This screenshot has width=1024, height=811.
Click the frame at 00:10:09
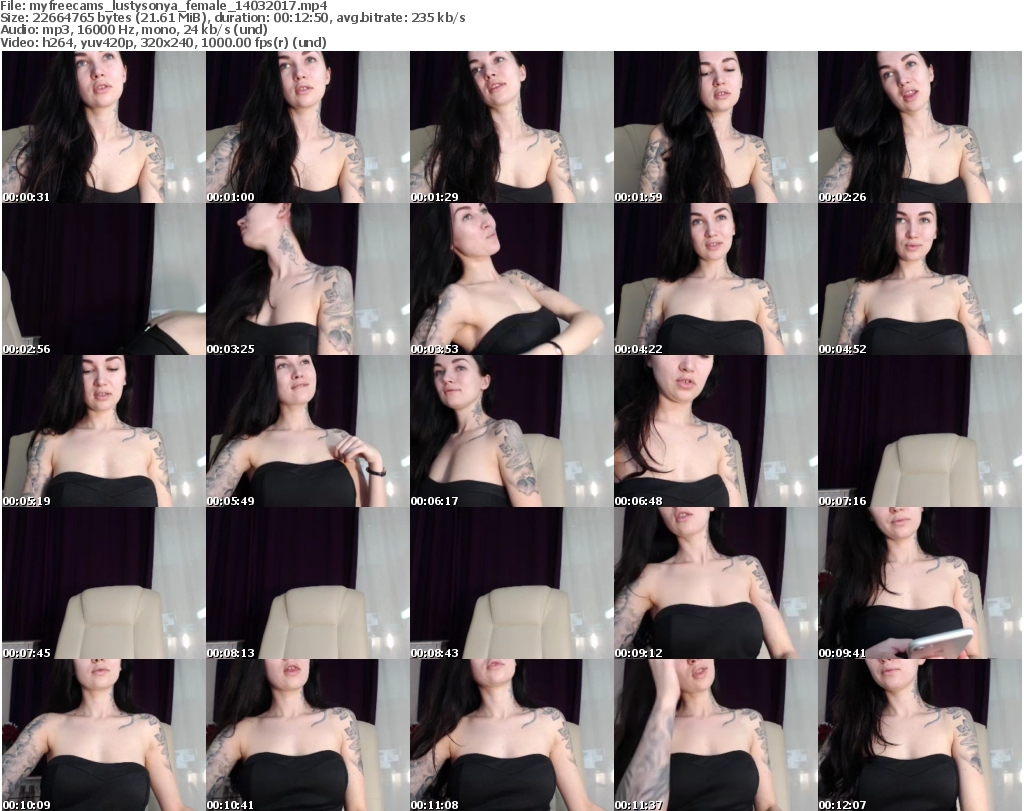103,735
